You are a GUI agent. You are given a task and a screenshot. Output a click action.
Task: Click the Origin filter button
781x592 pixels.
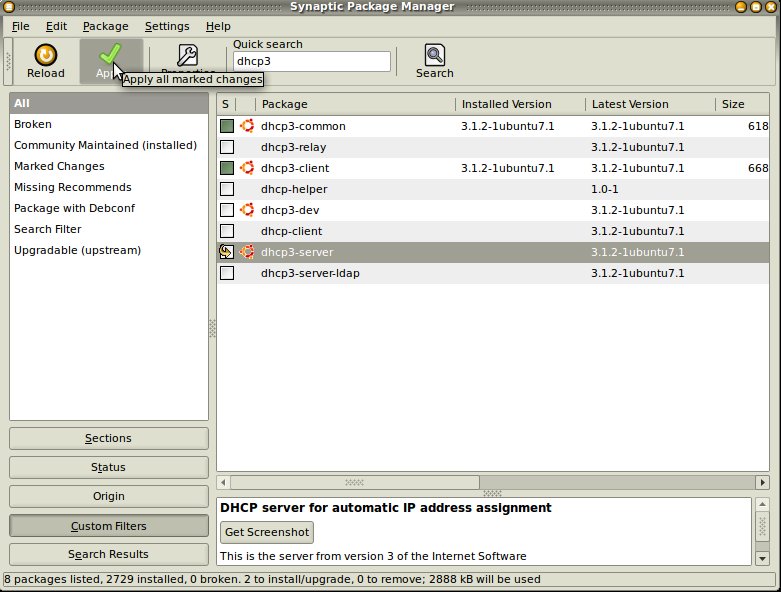109,496
